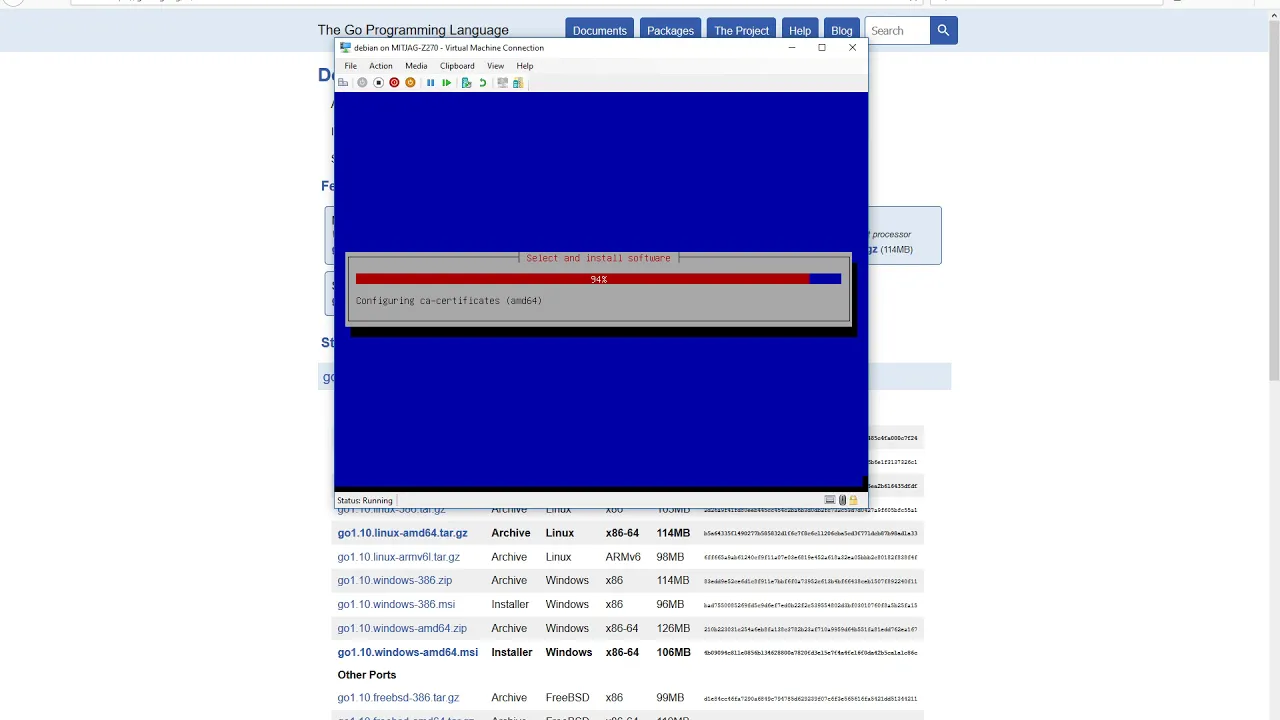The width and height of the screenshot is (1280, 720).
Task: Download go1.10.windows-386.zip
Action: (394, 580)
